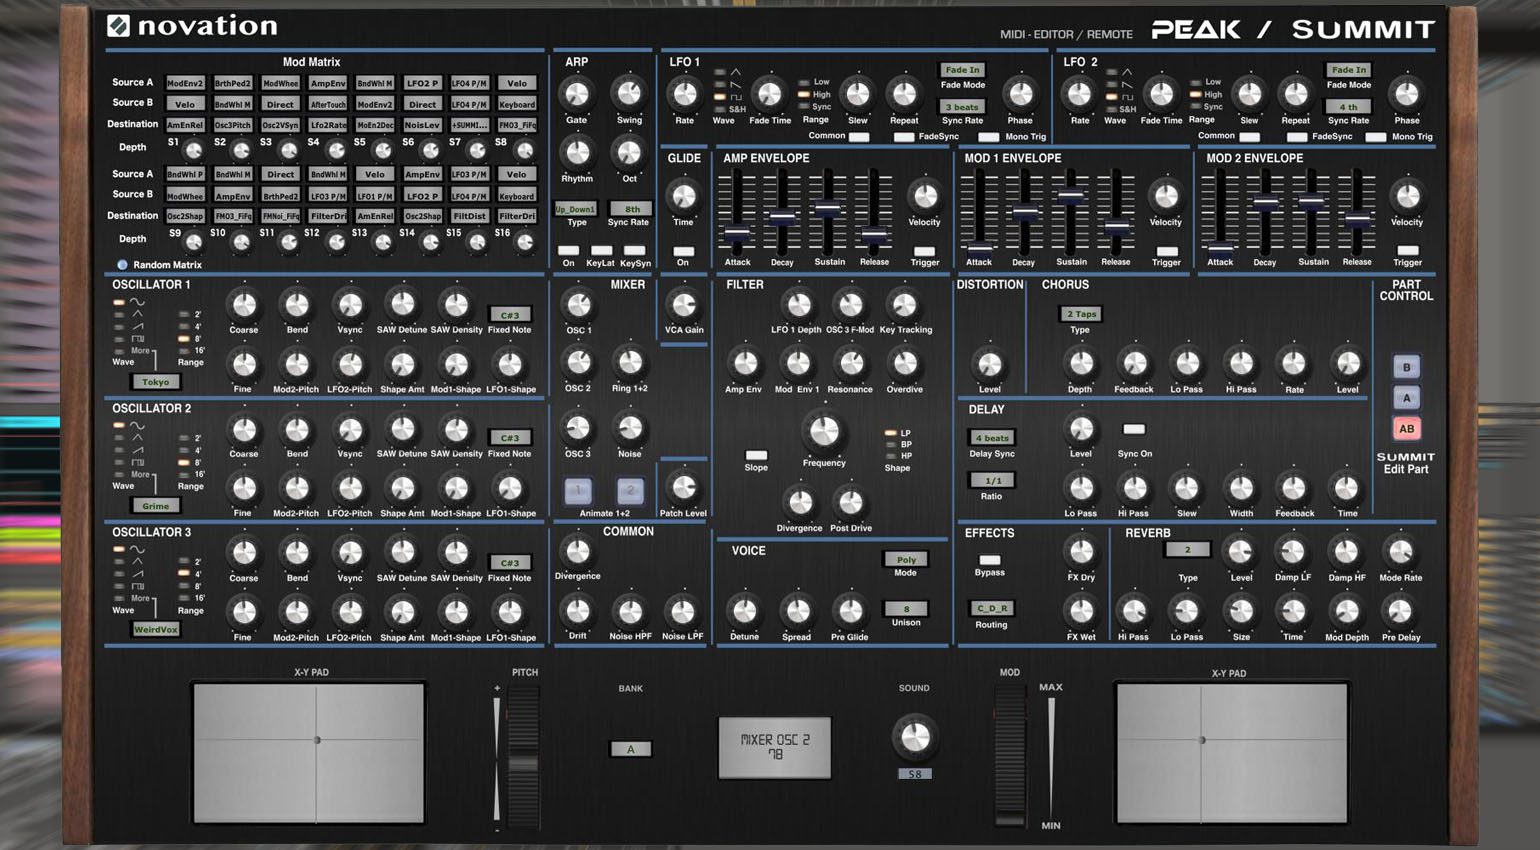
Task: Select the Keyboard Source B slot in first matrix row
Action: pos(517,104)
